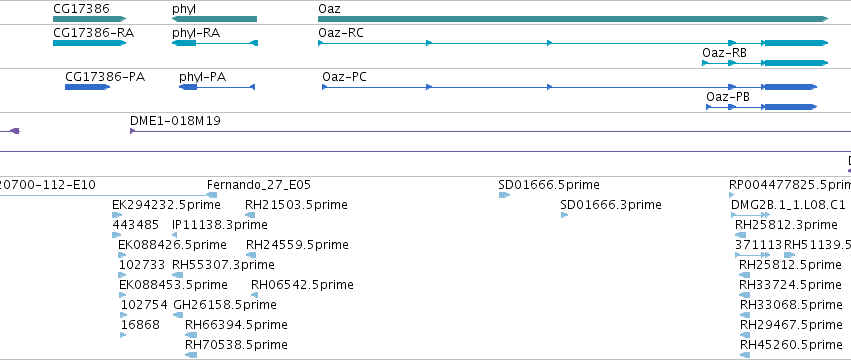Click the GH26158.5prime label
Image resolution: width=851 pixels, height=360 pixels.
[225, 305]
